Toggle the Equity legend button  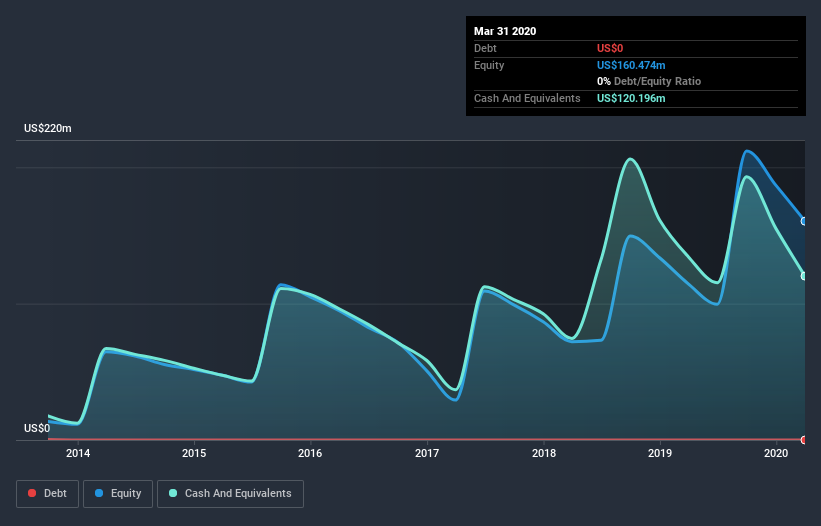(x=118, y=494)
